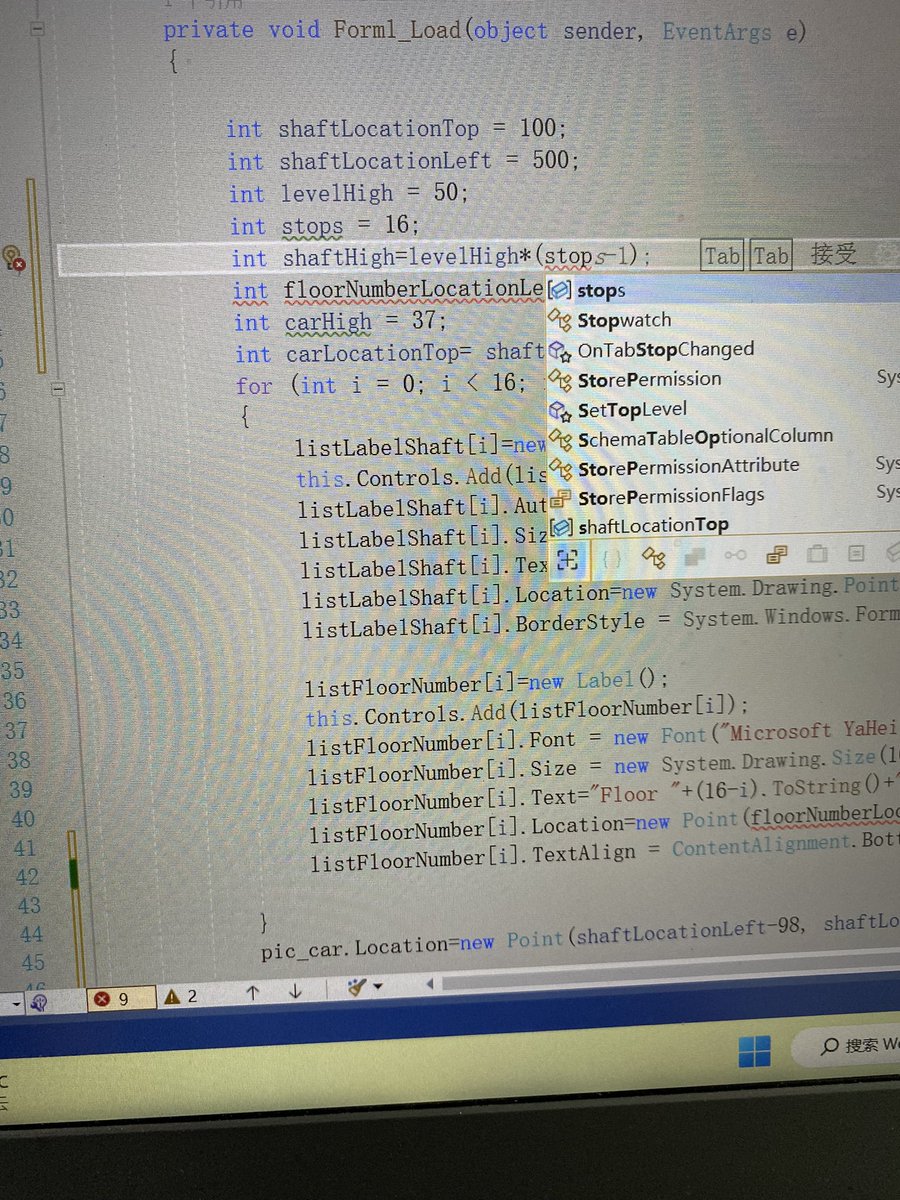Screen dimensions: 900x1200
Task: Click line number 44 in the margin
Action: point(31,933)
